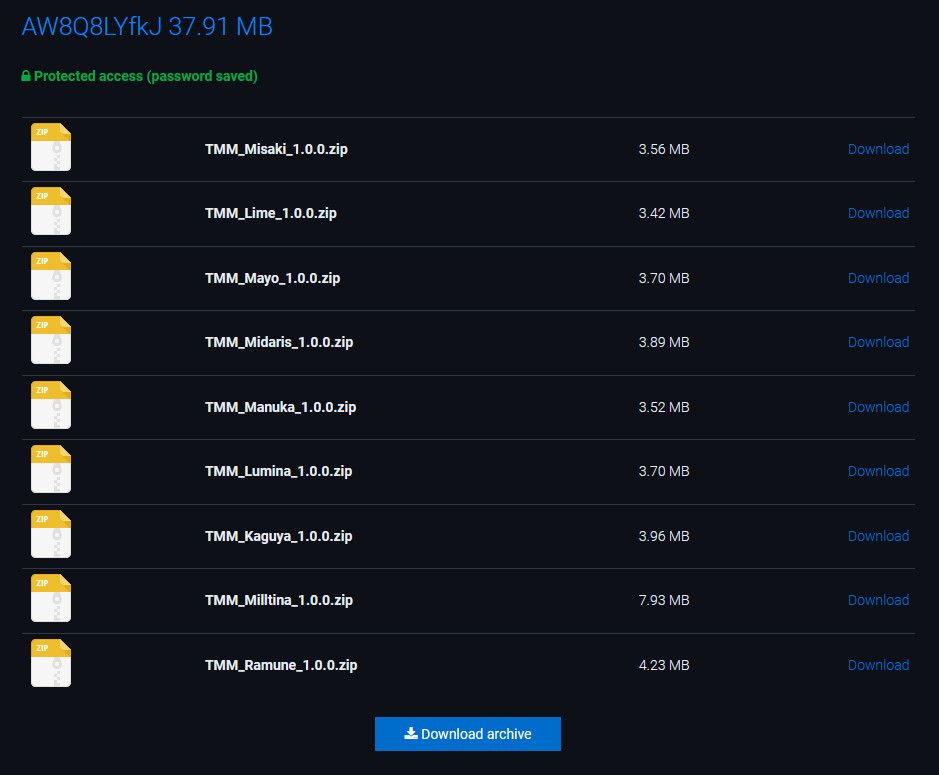
Task: Click the ZIP icon for TMM_Lumina_1.0.0.zip
Action: pyautogui.click(x=51, y=470)
